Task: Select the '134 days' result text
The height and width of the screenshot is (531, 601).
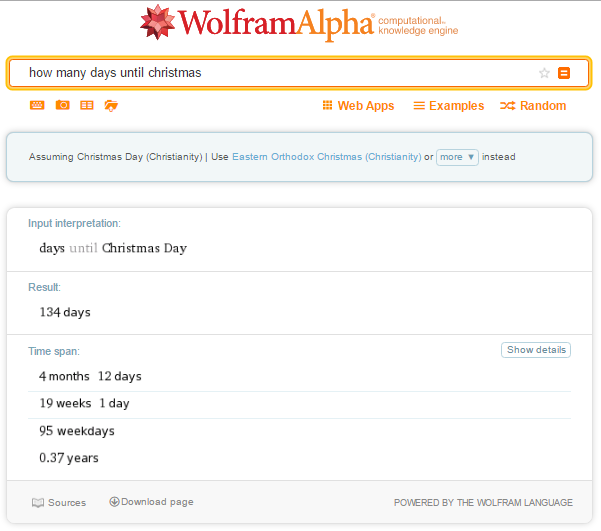Action: pos(65,312)
